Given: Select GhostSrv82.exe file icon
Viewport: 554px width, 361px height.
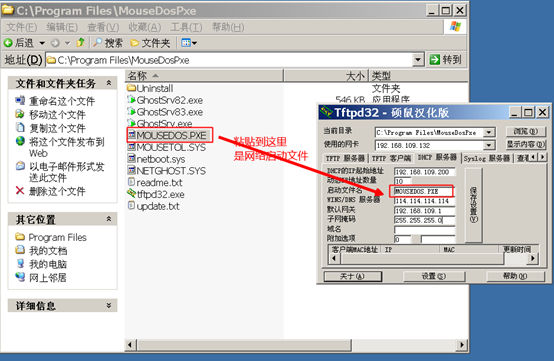Looking at the screenshot, I should (x=131, y=100).
